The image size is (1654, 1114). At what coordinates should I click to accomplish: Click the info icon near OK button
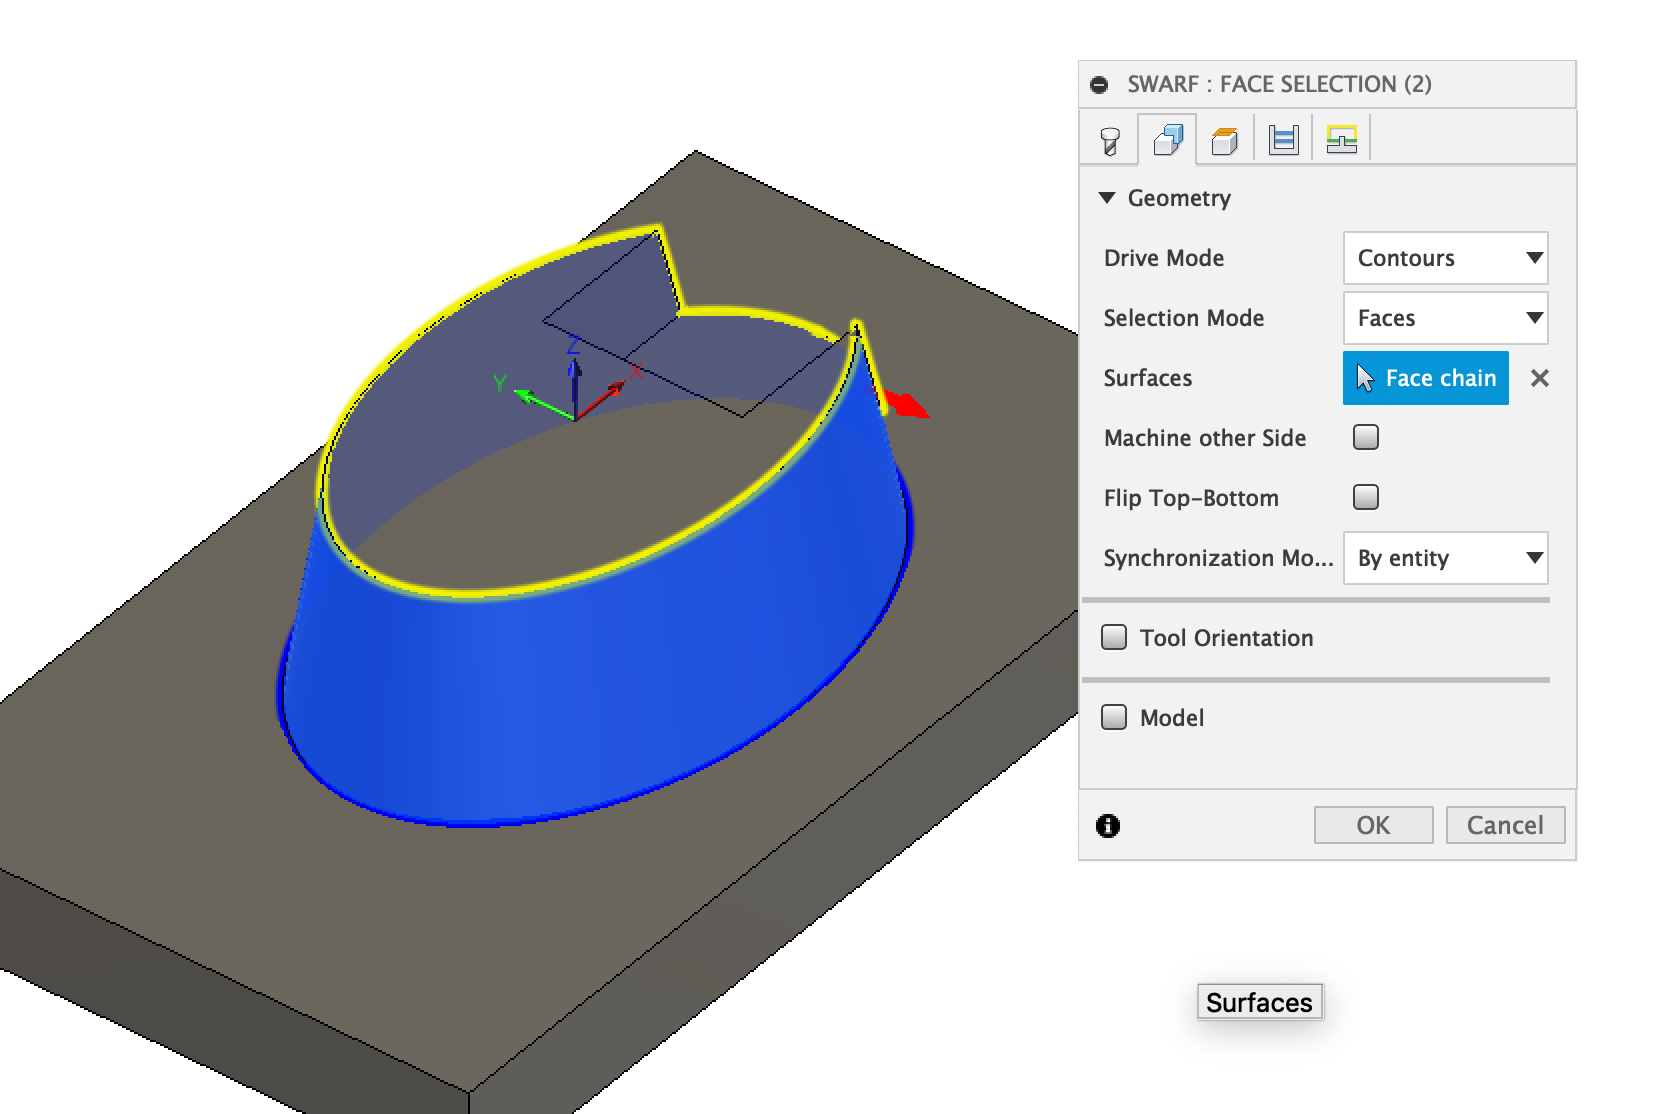click(1107, 825)
